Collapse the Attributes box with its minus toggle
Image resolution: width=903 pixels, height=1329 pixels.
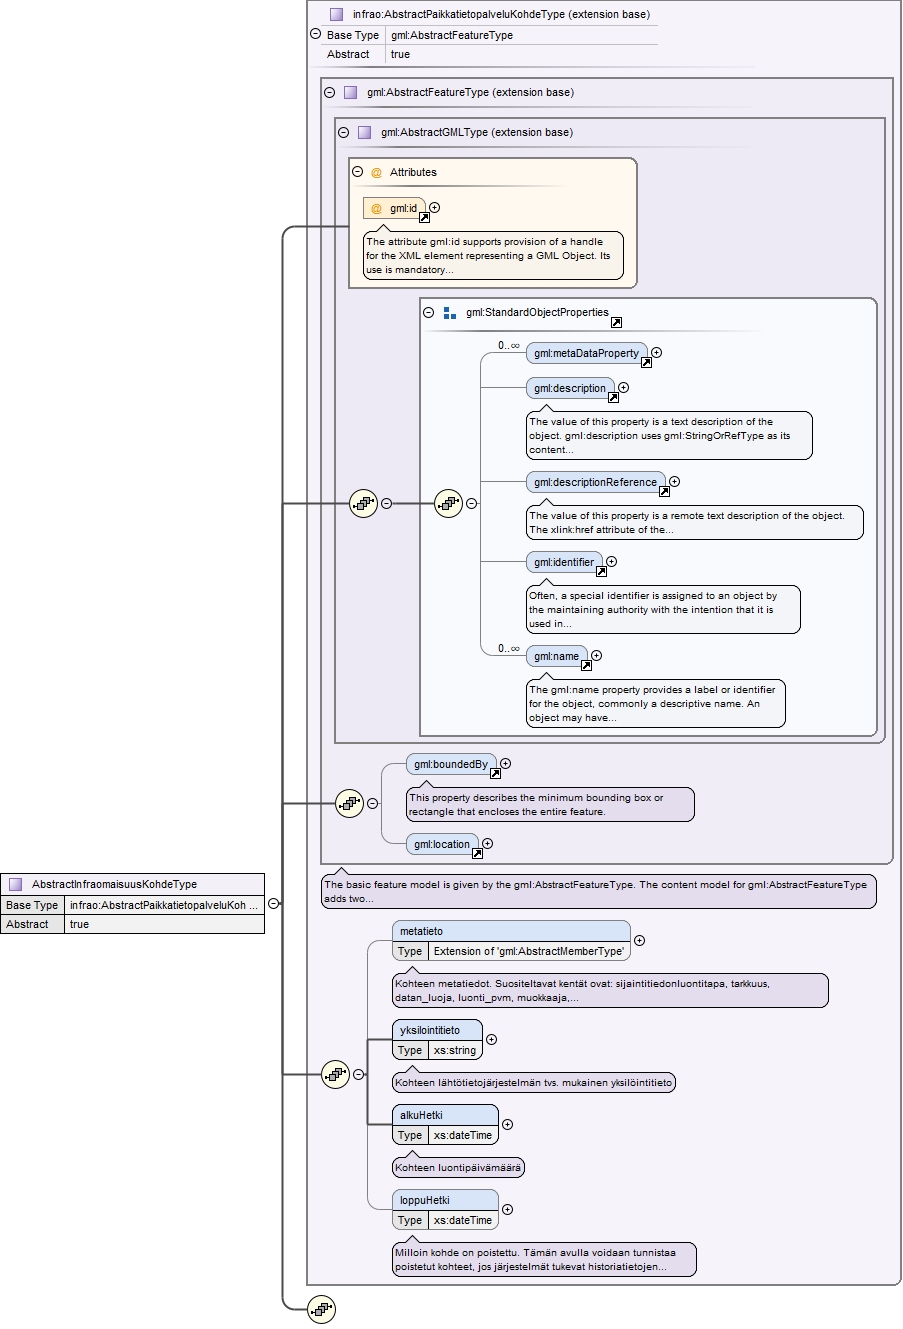pos(357,172)
